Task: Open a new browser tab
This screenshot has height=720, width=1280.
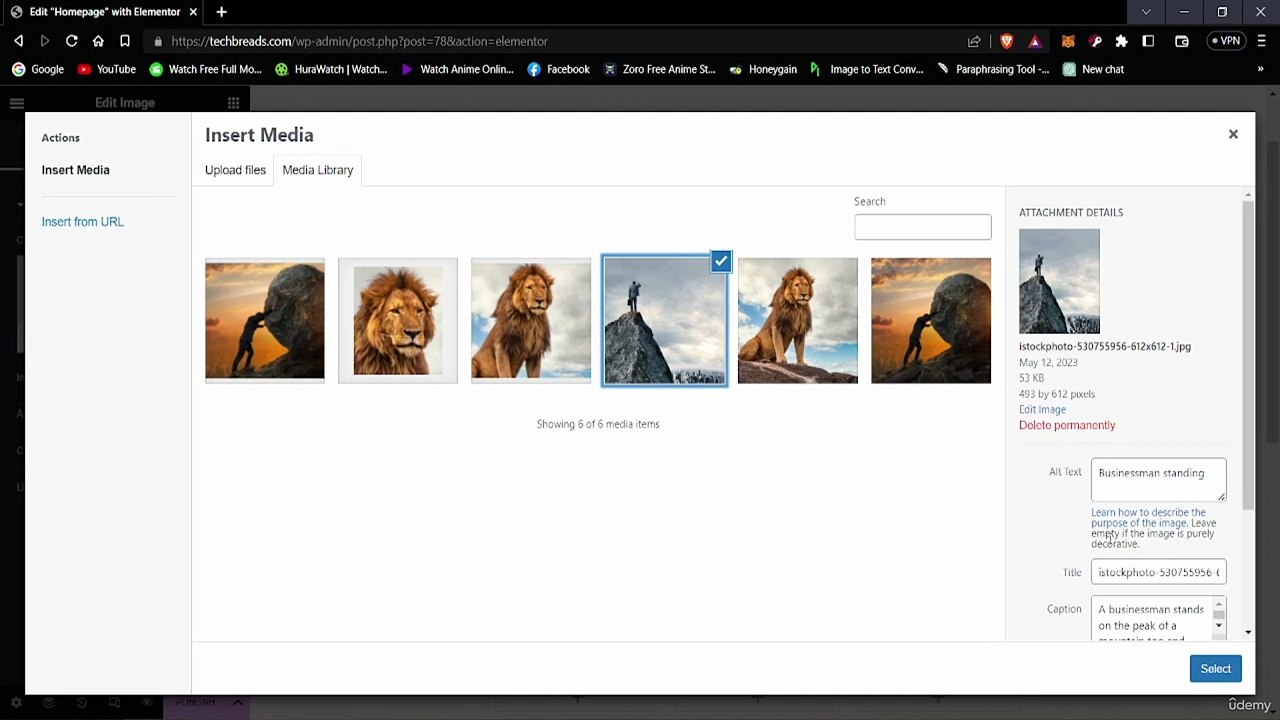Action: 221,12
